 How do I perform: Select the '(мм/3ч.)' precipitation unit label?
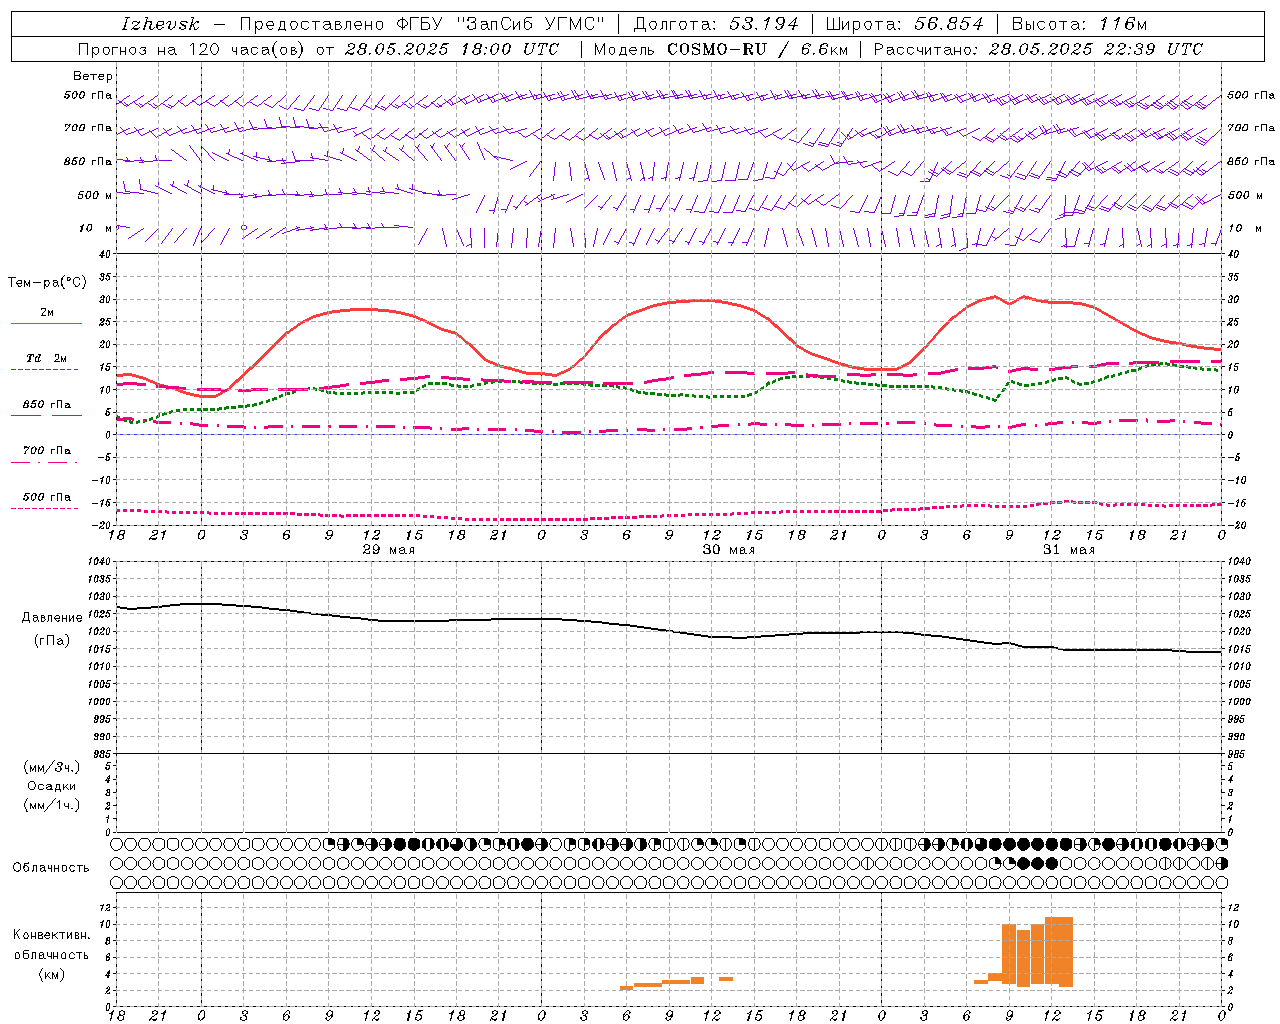point(52,767)
